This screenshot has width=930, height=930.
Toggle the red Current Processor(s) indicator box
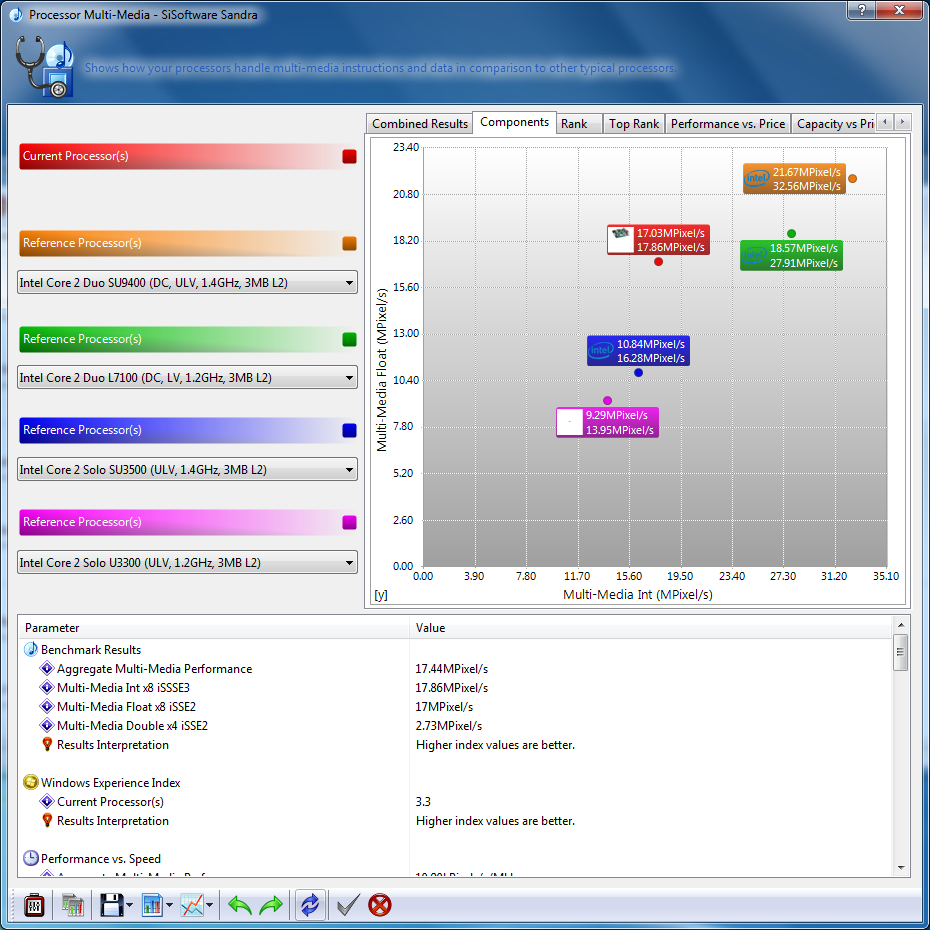pos(349,157)
